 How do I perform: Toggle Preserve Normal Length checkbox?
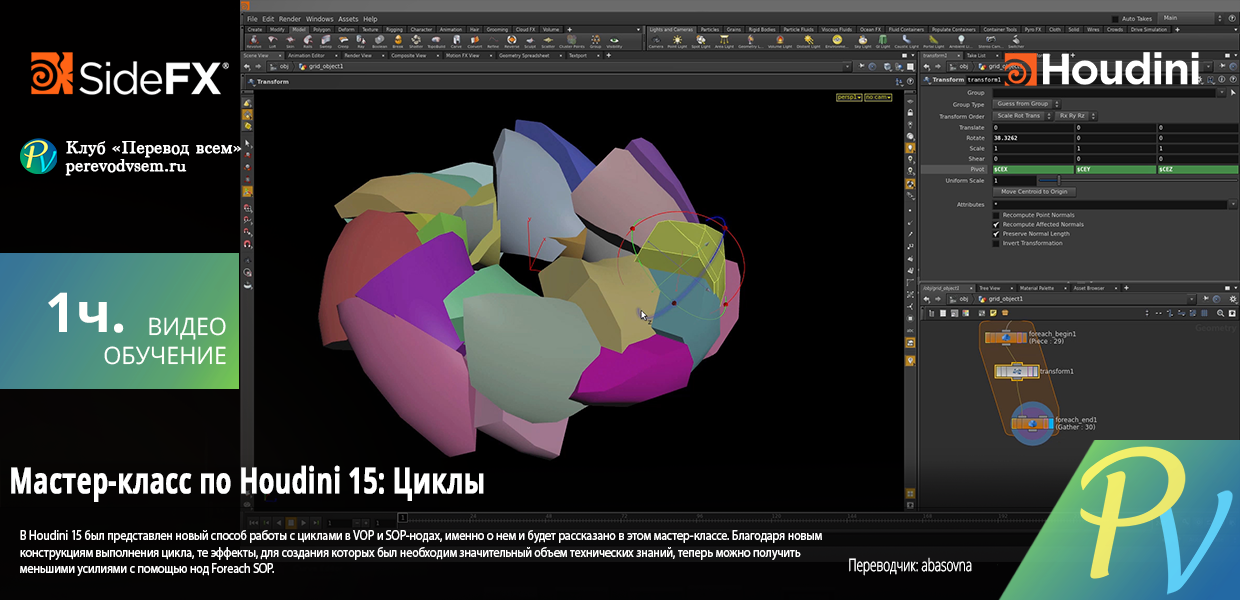tap(996, 234)
